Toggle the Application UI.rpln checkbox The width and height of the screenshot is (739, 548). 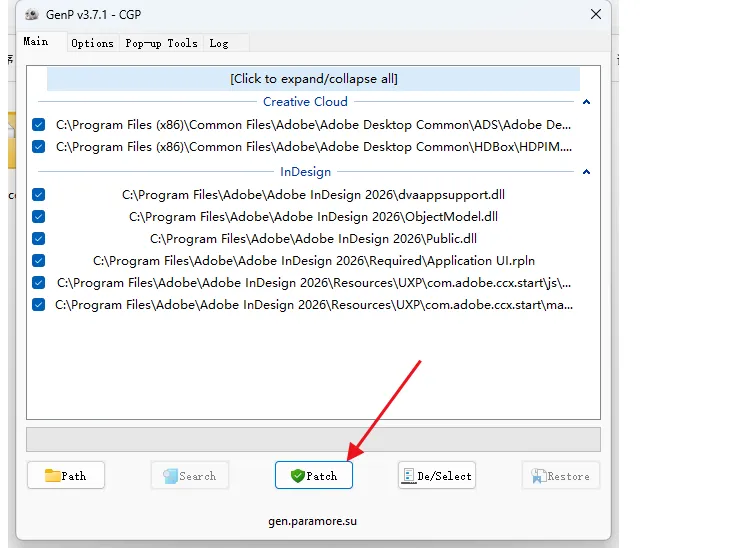[39, 261]
